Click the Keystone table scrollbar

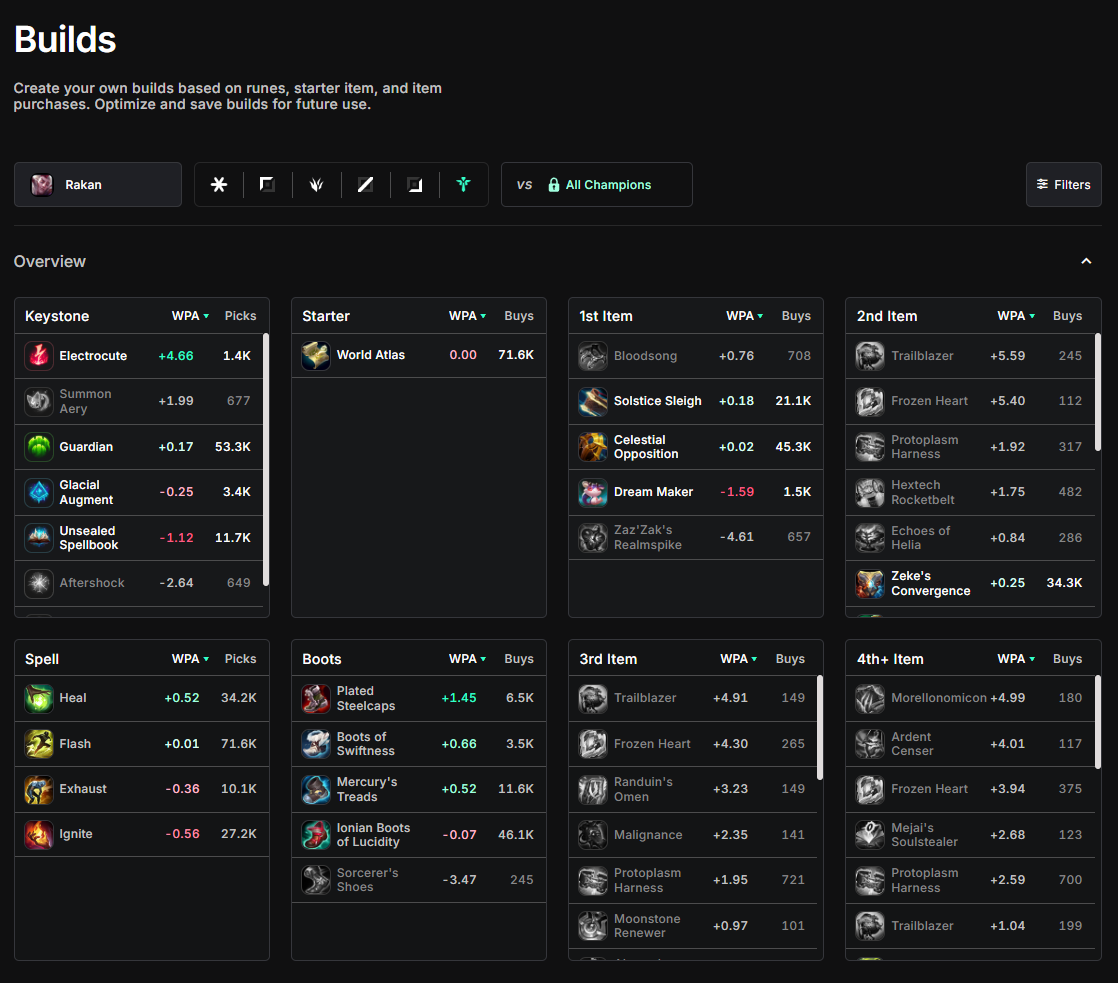pyautogui.click(x=266, y=460)
